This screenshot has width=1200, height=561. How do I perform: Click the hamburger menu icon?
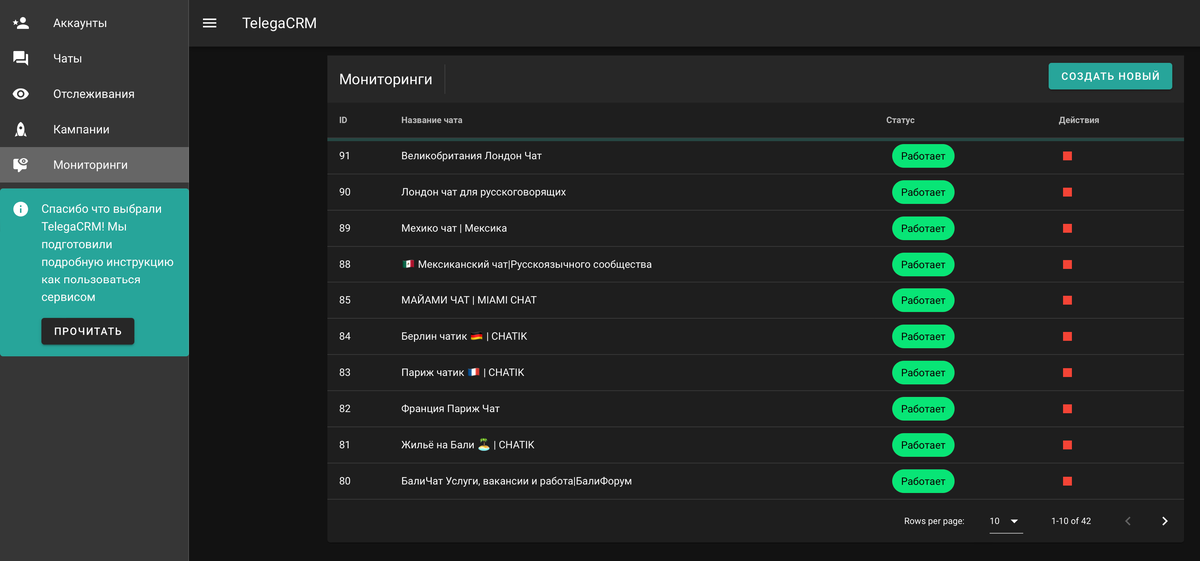(210, 23)
